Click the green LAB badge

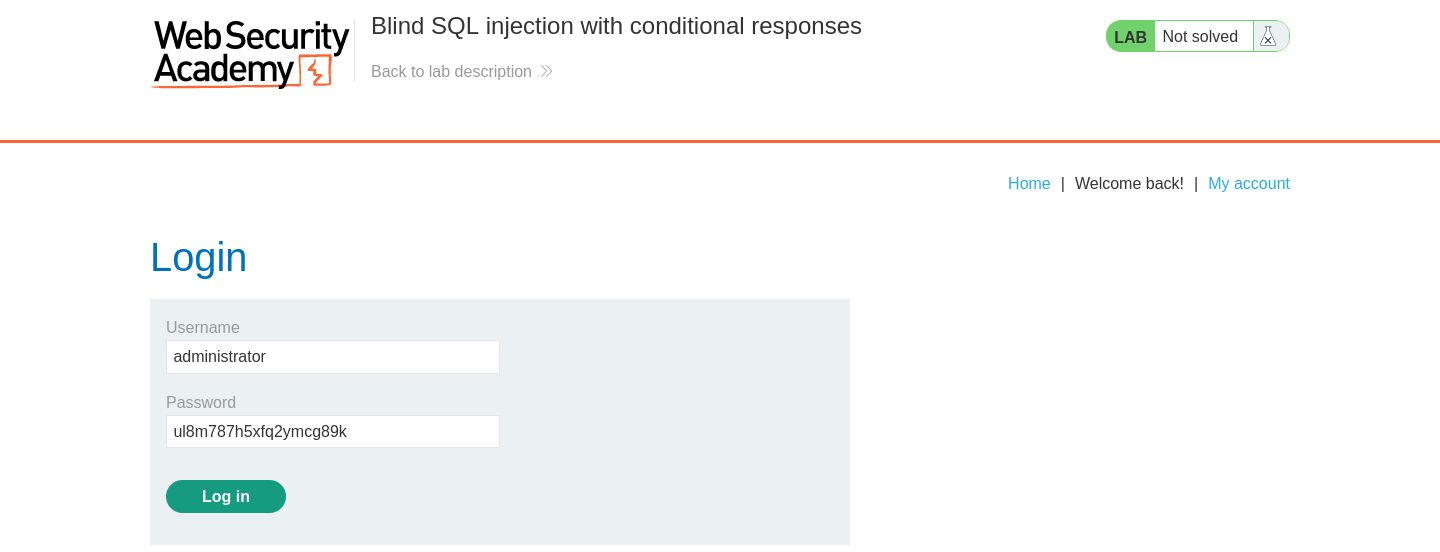[1130, 37]
